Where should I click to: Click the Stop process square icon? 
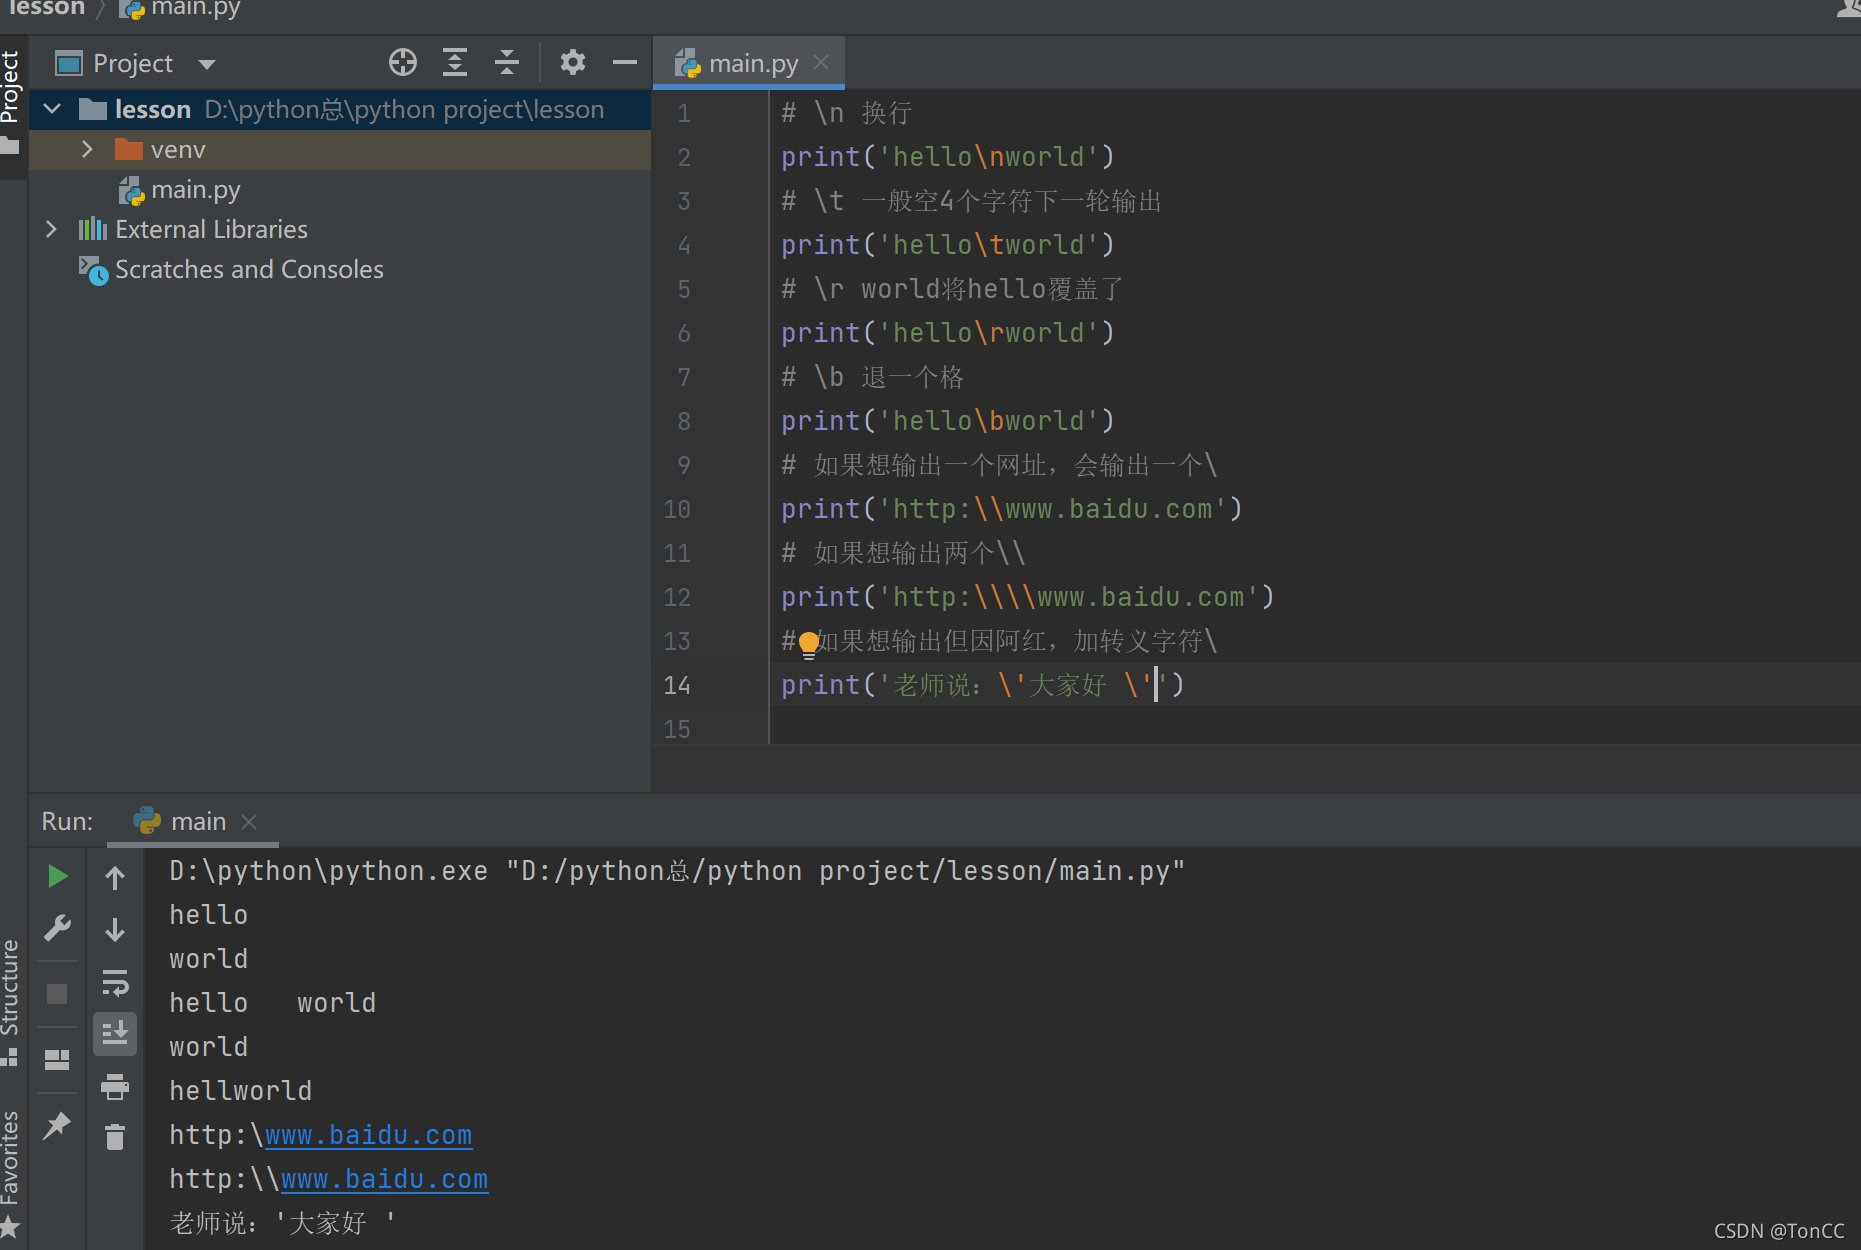(x=57, y=994)
